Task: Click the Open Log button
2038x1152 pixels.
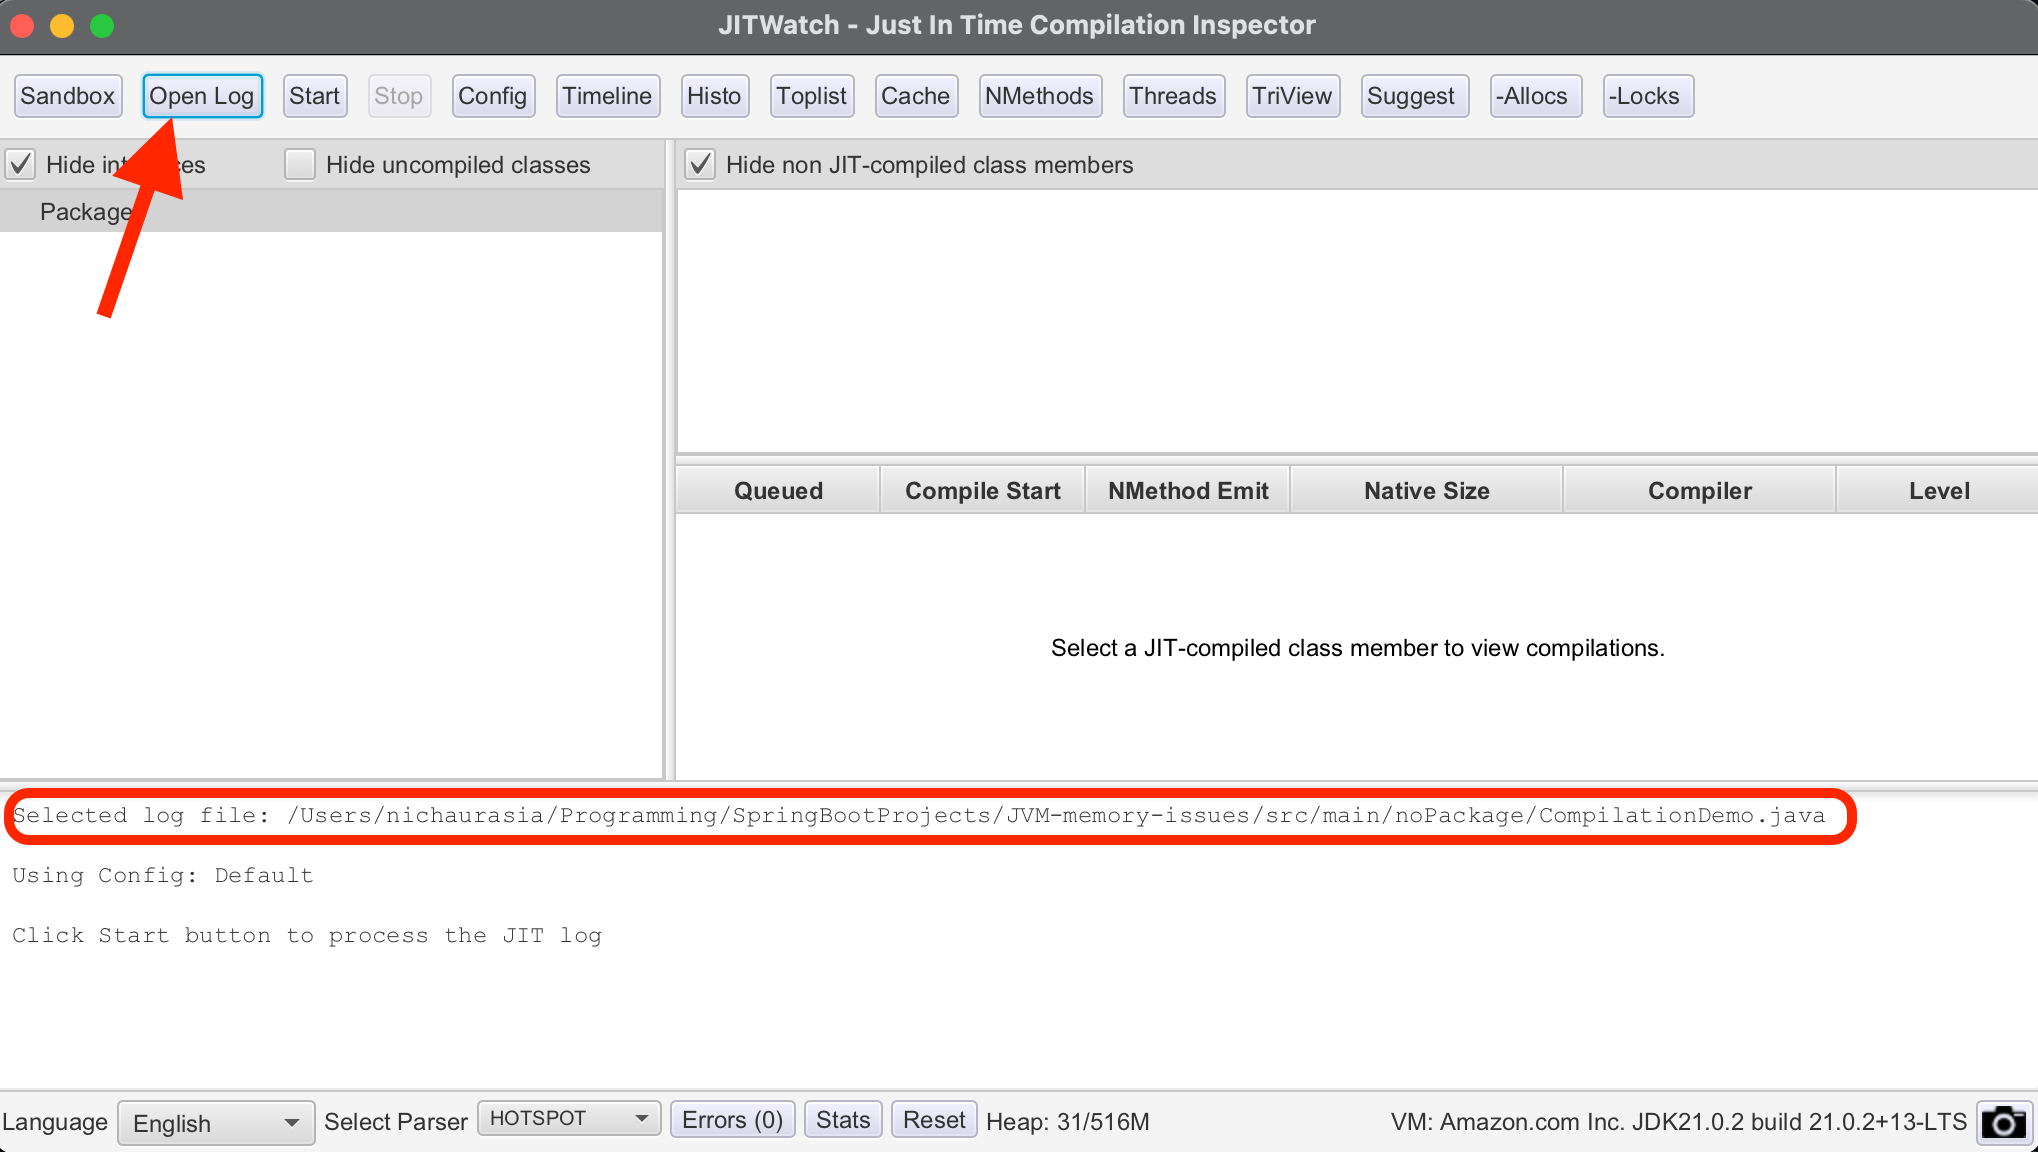Action: pos(202,96)
